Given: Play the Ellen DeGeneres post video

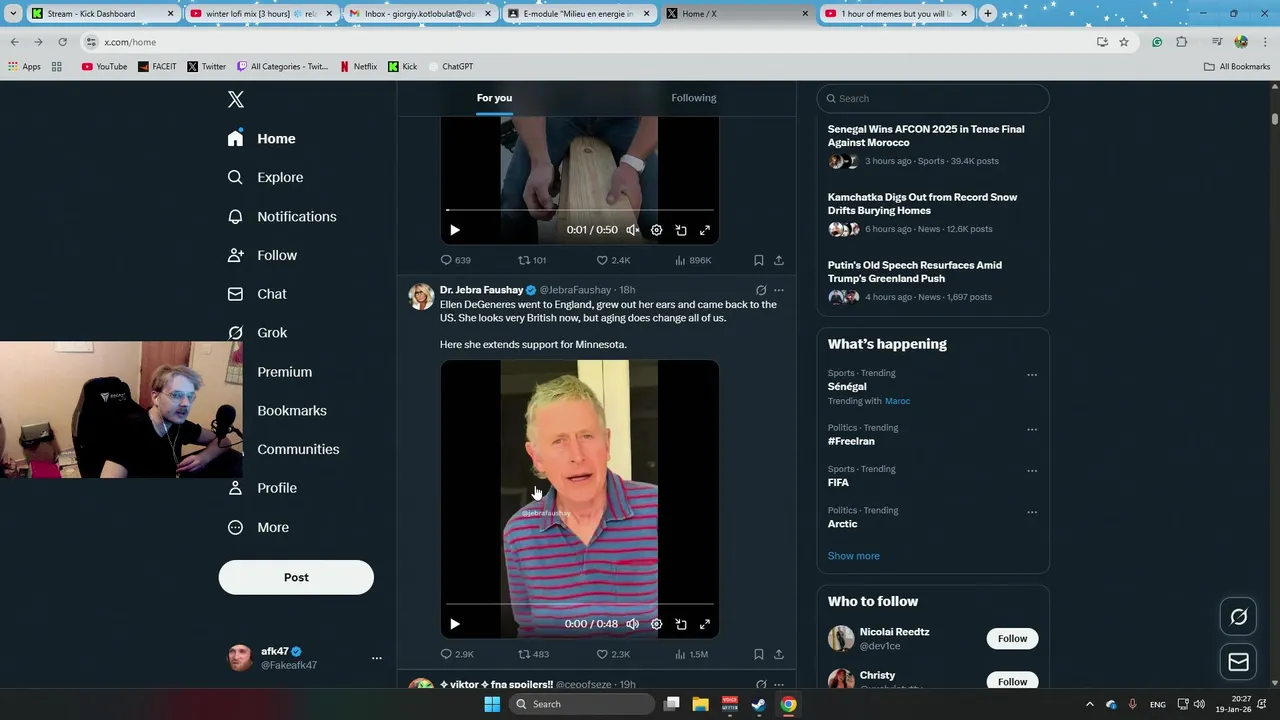Looking at the screenshot, I should point(455,624).
